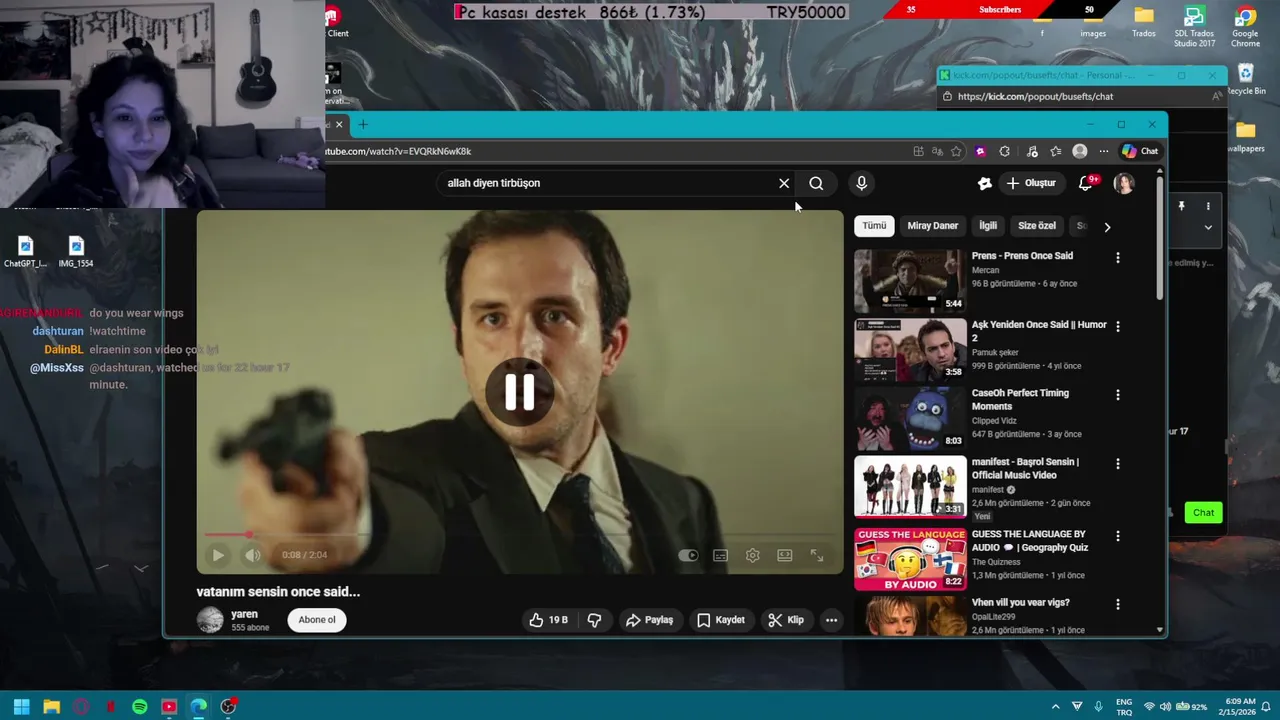
Task: Open Edge extensions puzzle icon
Action: tap(1005, 151)
